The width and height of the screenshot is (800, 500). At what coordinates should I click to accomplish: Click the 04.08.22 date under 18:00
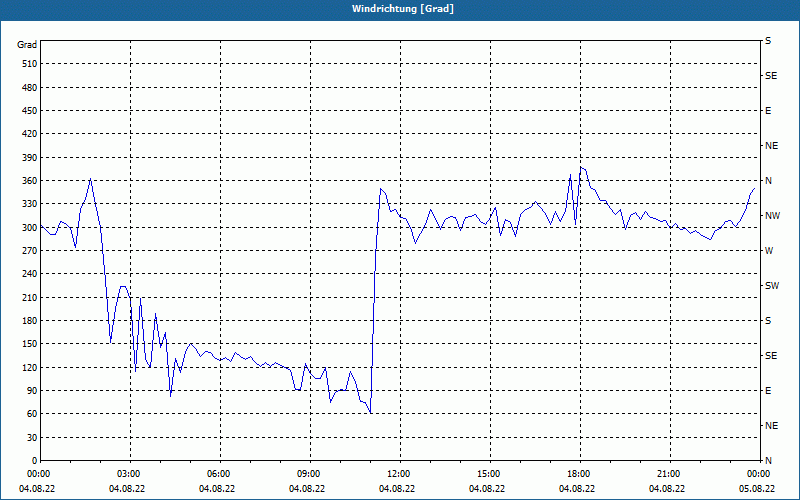pyautogui.click(x=577, y=489)
